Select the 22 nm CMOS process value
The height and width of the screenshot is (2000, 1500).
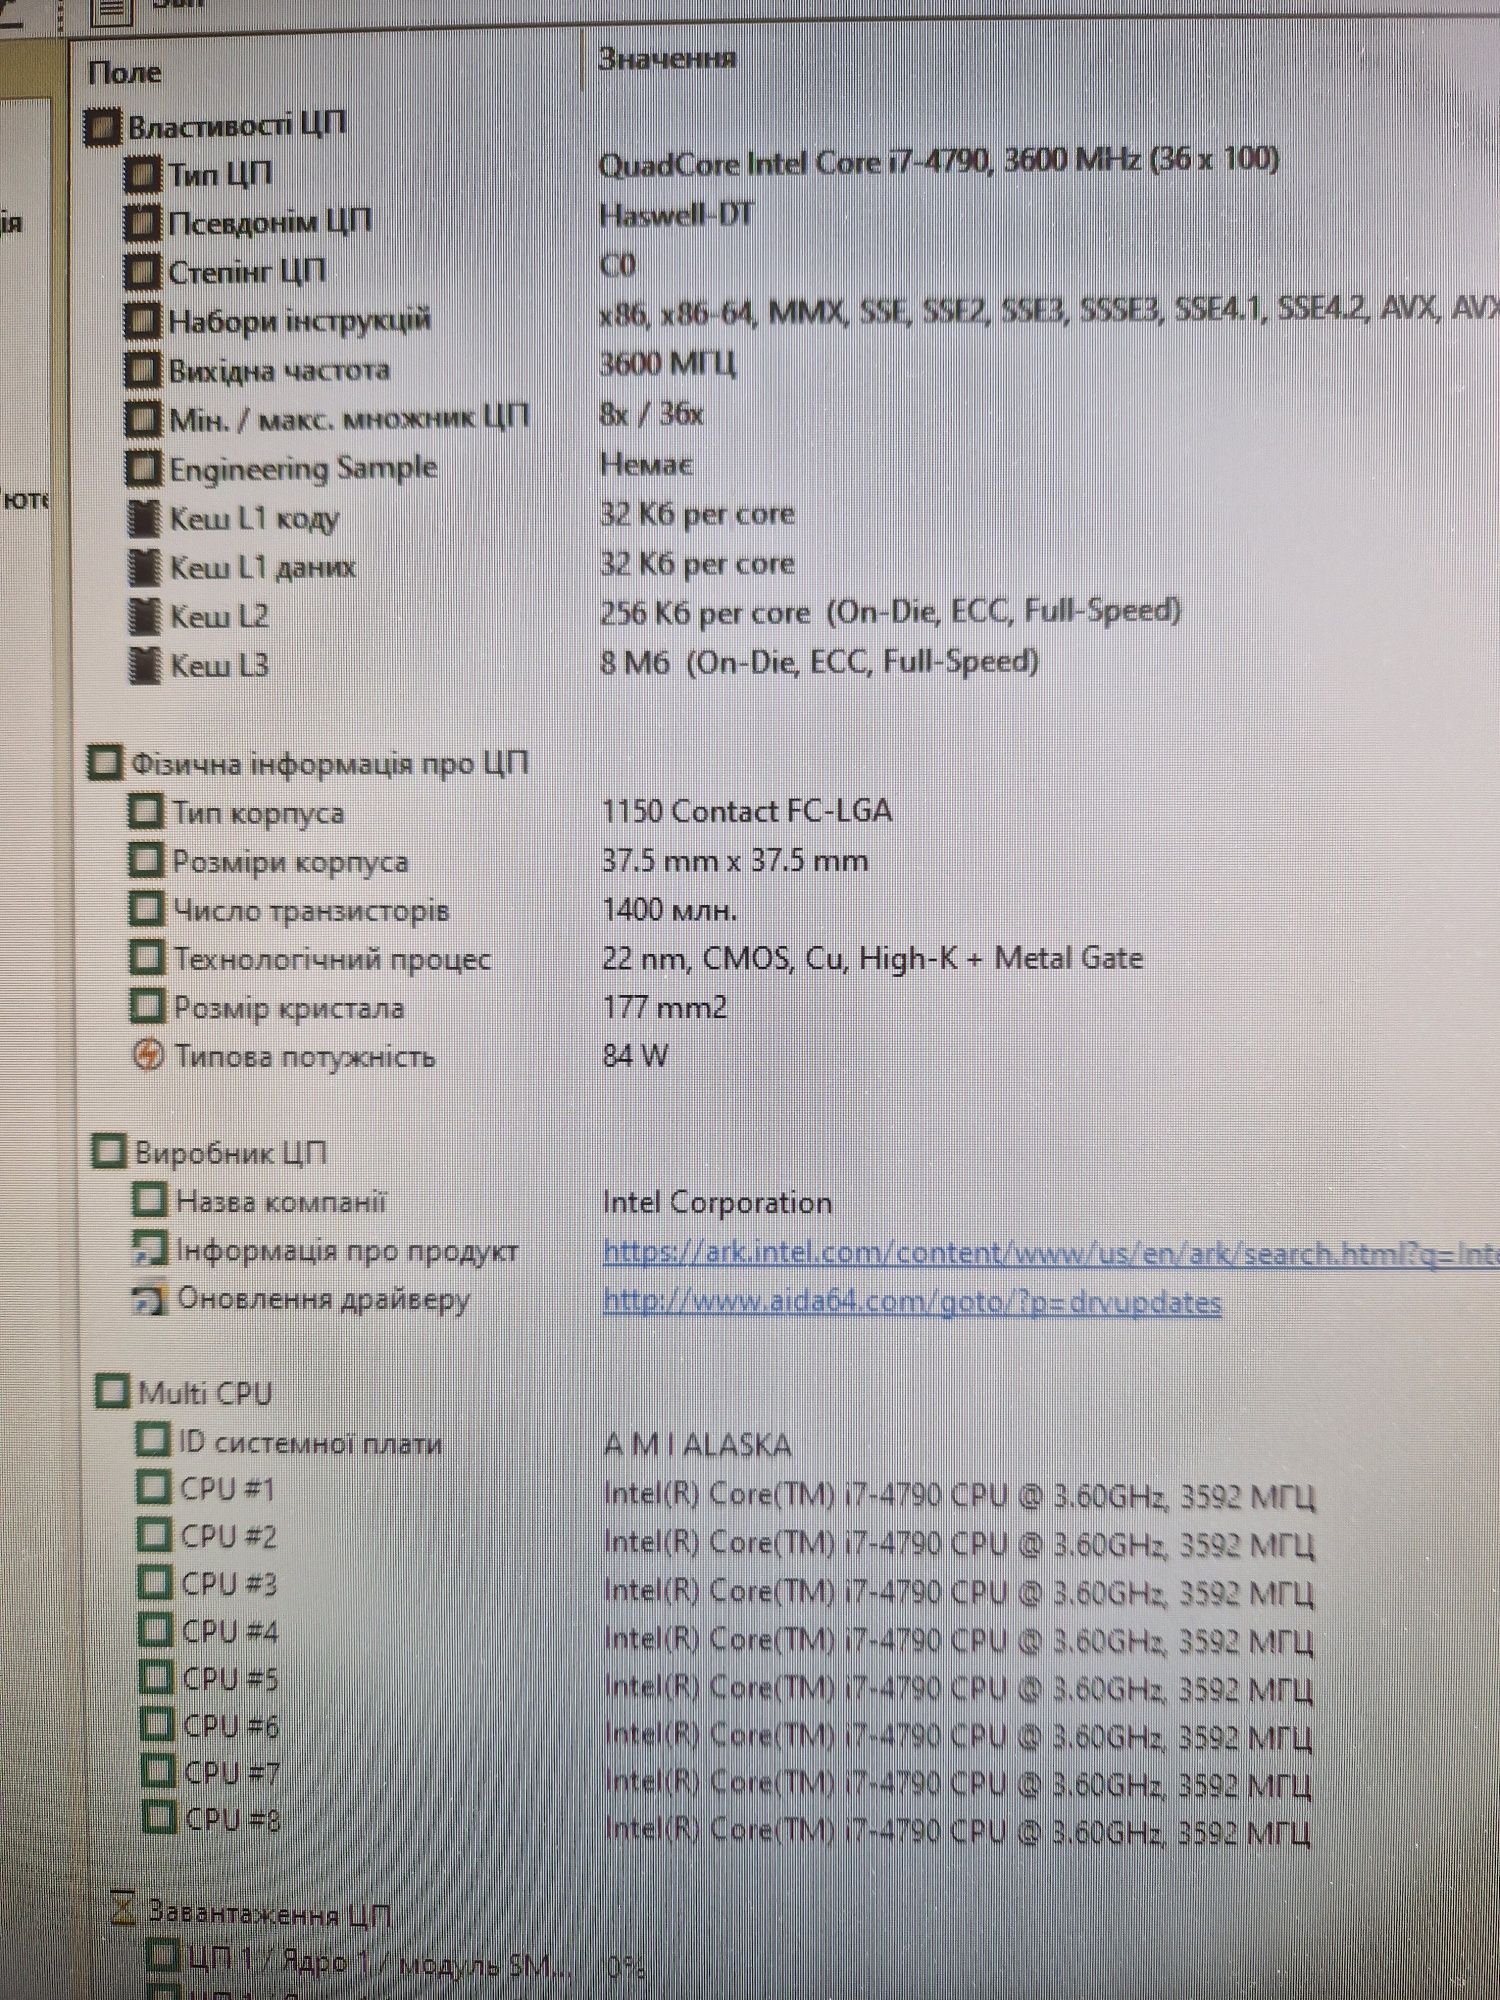(x=873, y=958)
